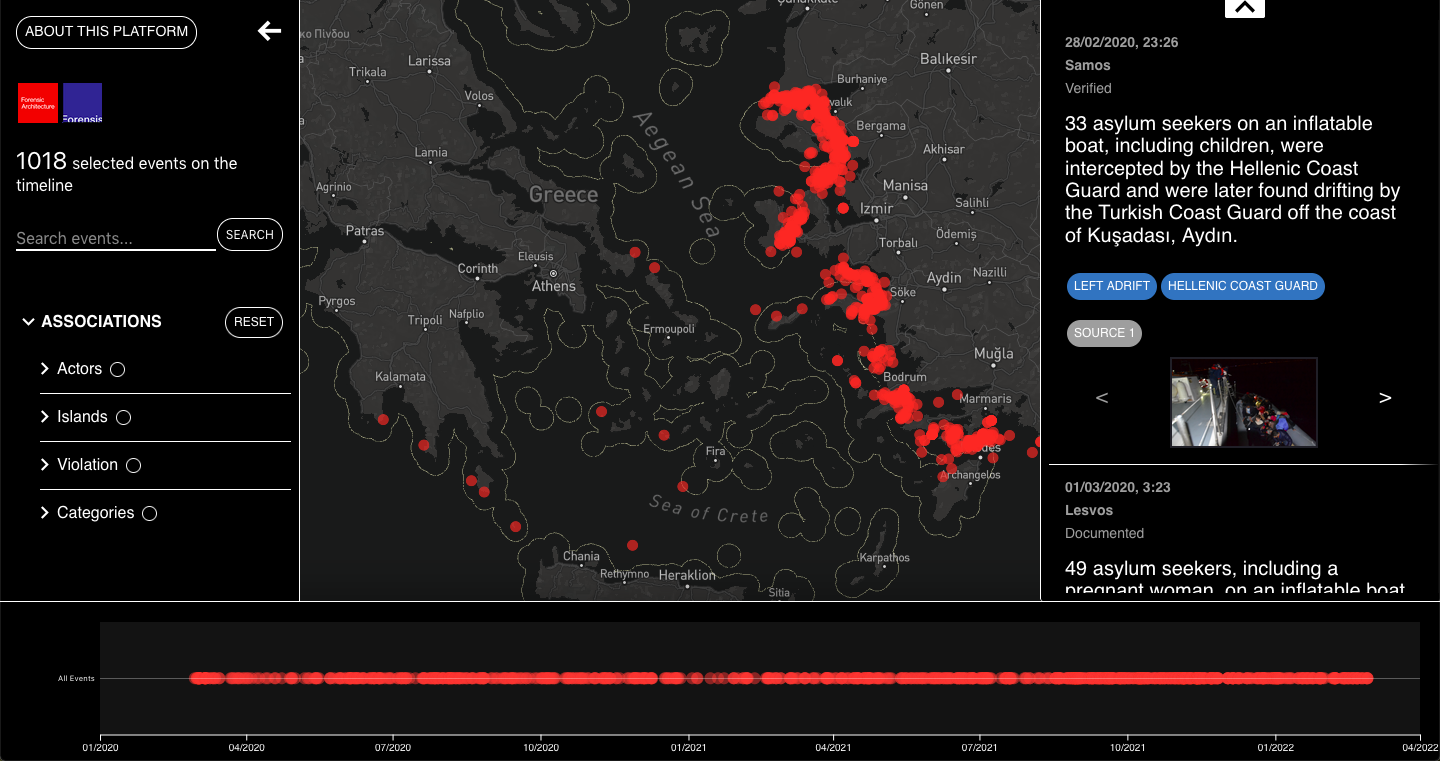Select the Left Adrift tag
This screenshot has width=1440, height=761.
tap(1111, 286)
